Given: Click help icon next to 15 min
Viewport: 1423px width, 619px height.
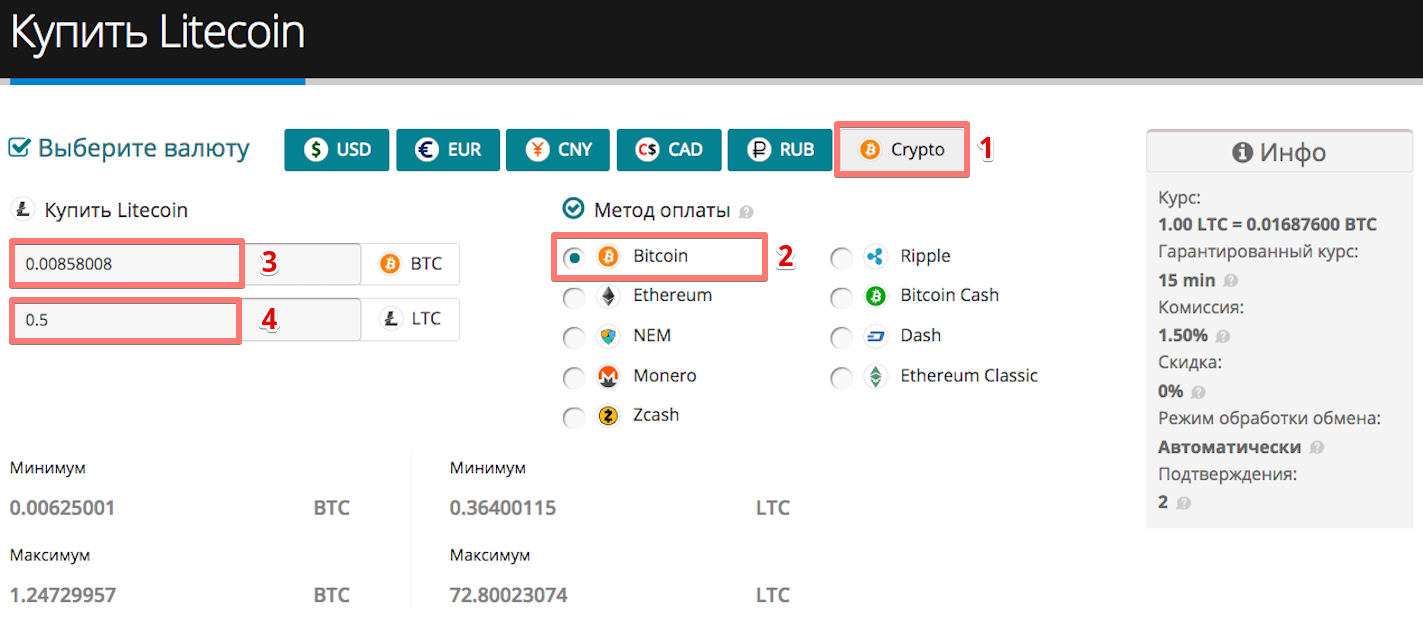Looking at the screenshot, I should [1231, 281].
